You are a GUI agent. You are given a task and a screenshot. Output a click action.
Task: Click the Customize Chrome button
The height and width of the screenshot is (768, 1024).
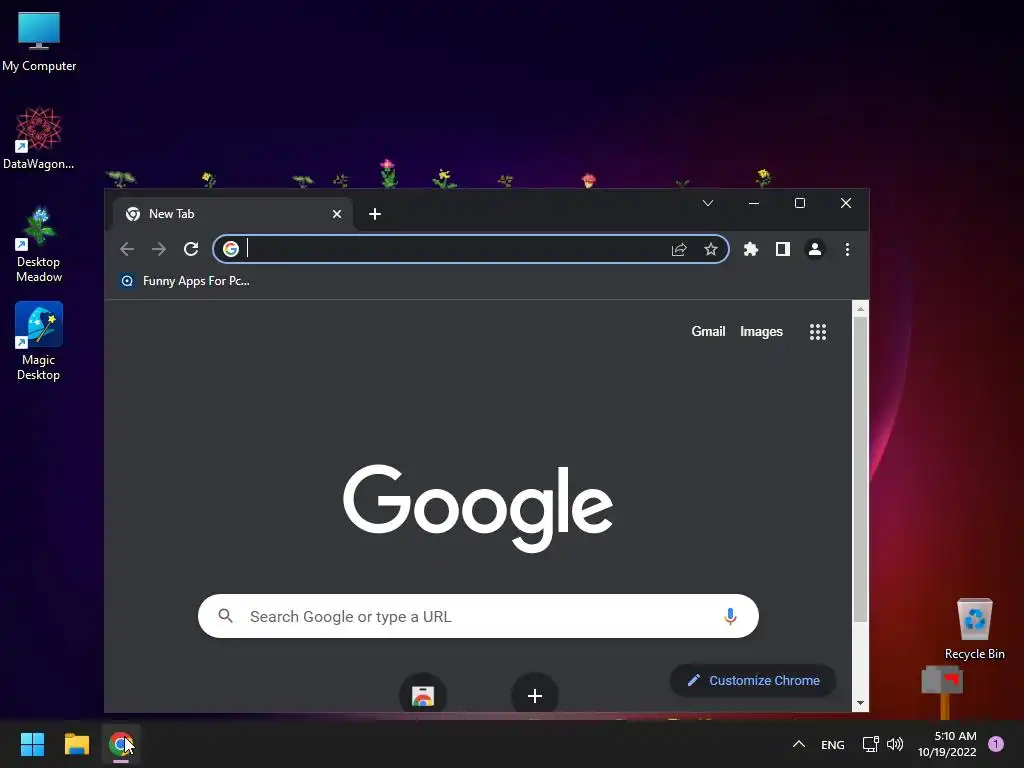tap(753, 680)
